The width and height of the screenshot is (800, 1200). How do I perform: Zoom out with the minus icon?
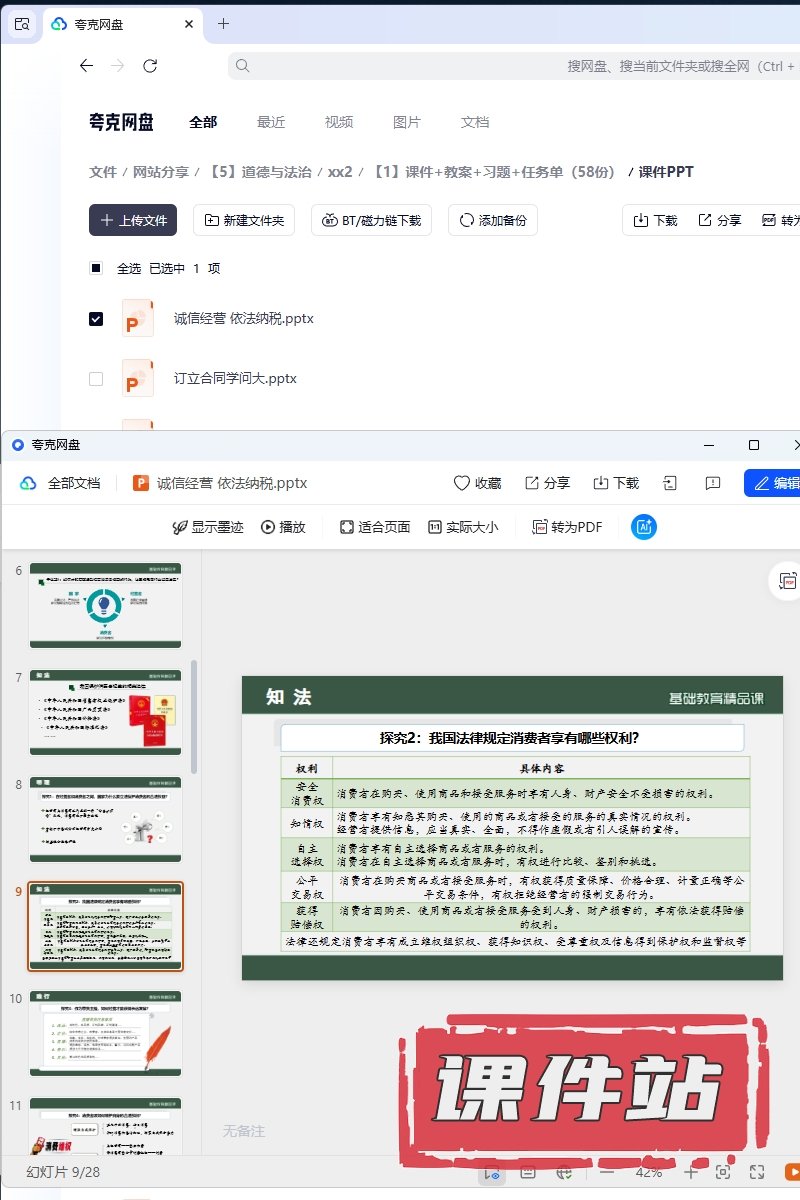(607, 1172)
